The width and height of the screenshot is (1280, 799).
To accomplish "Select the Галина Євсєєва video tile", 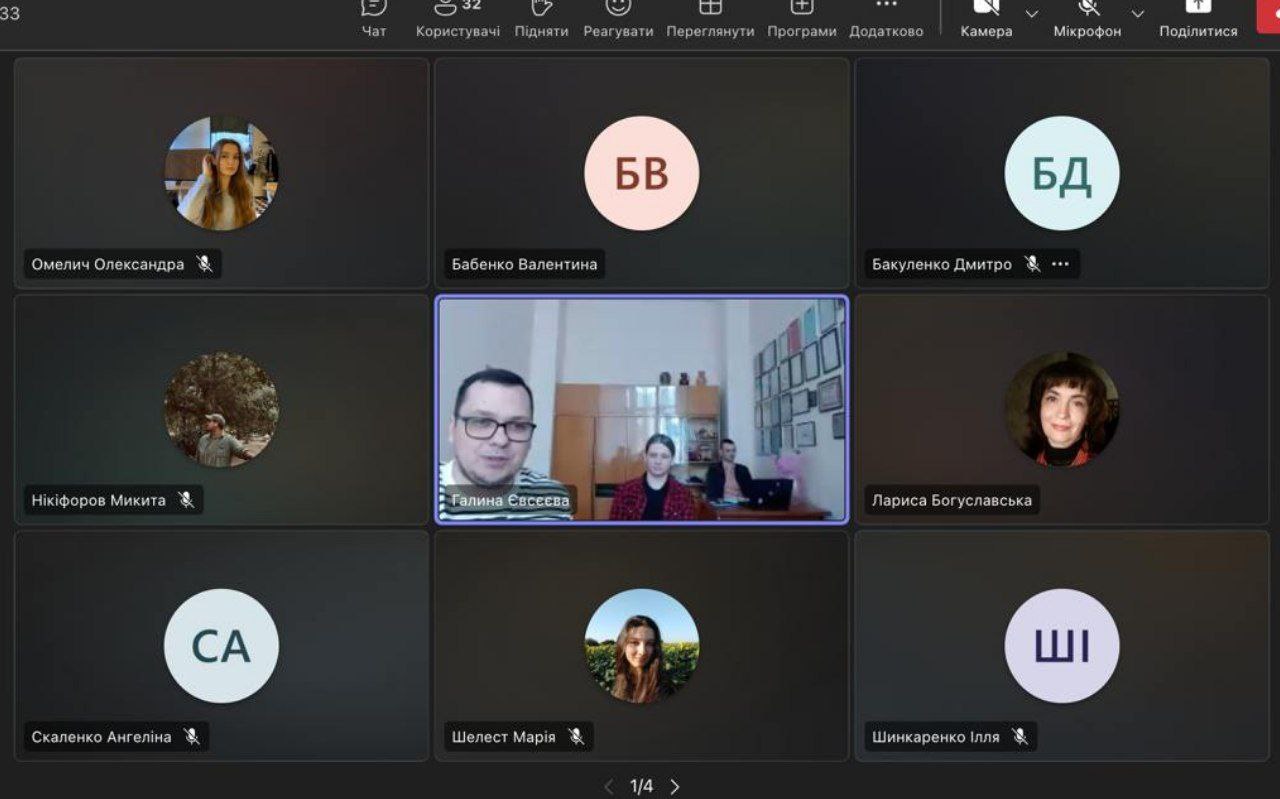I will pyautogui.click(x=641, y=409).
